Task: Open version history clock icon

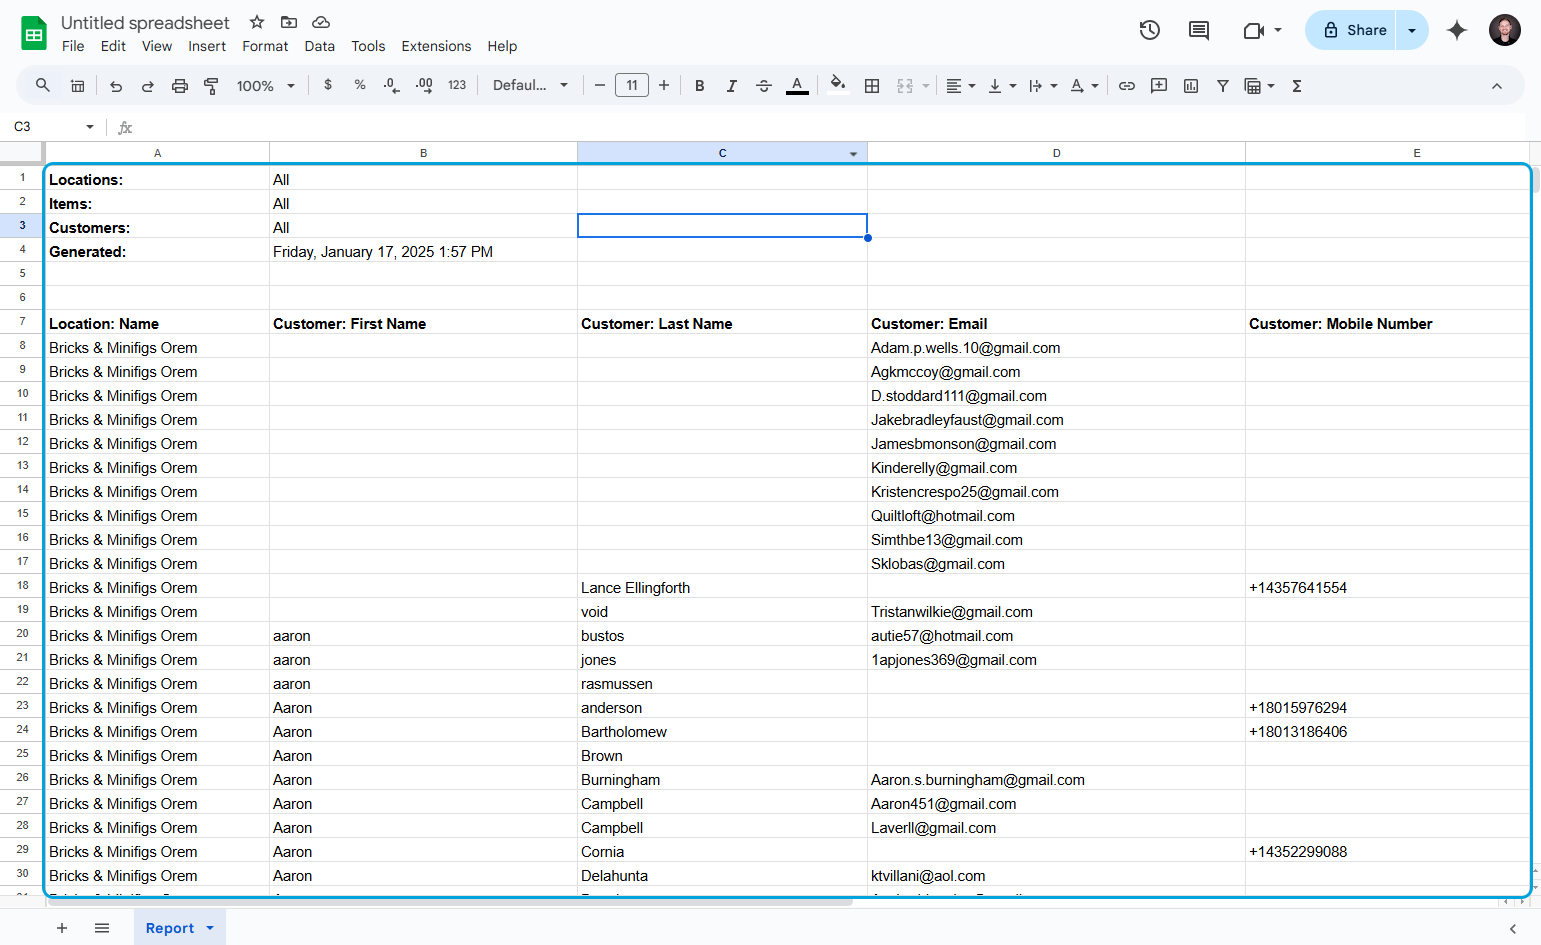Action: [1150, 30]
